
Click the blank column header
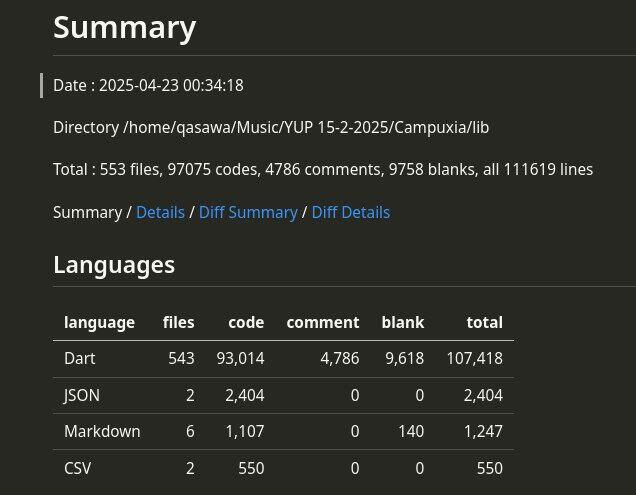click(402, 322)
